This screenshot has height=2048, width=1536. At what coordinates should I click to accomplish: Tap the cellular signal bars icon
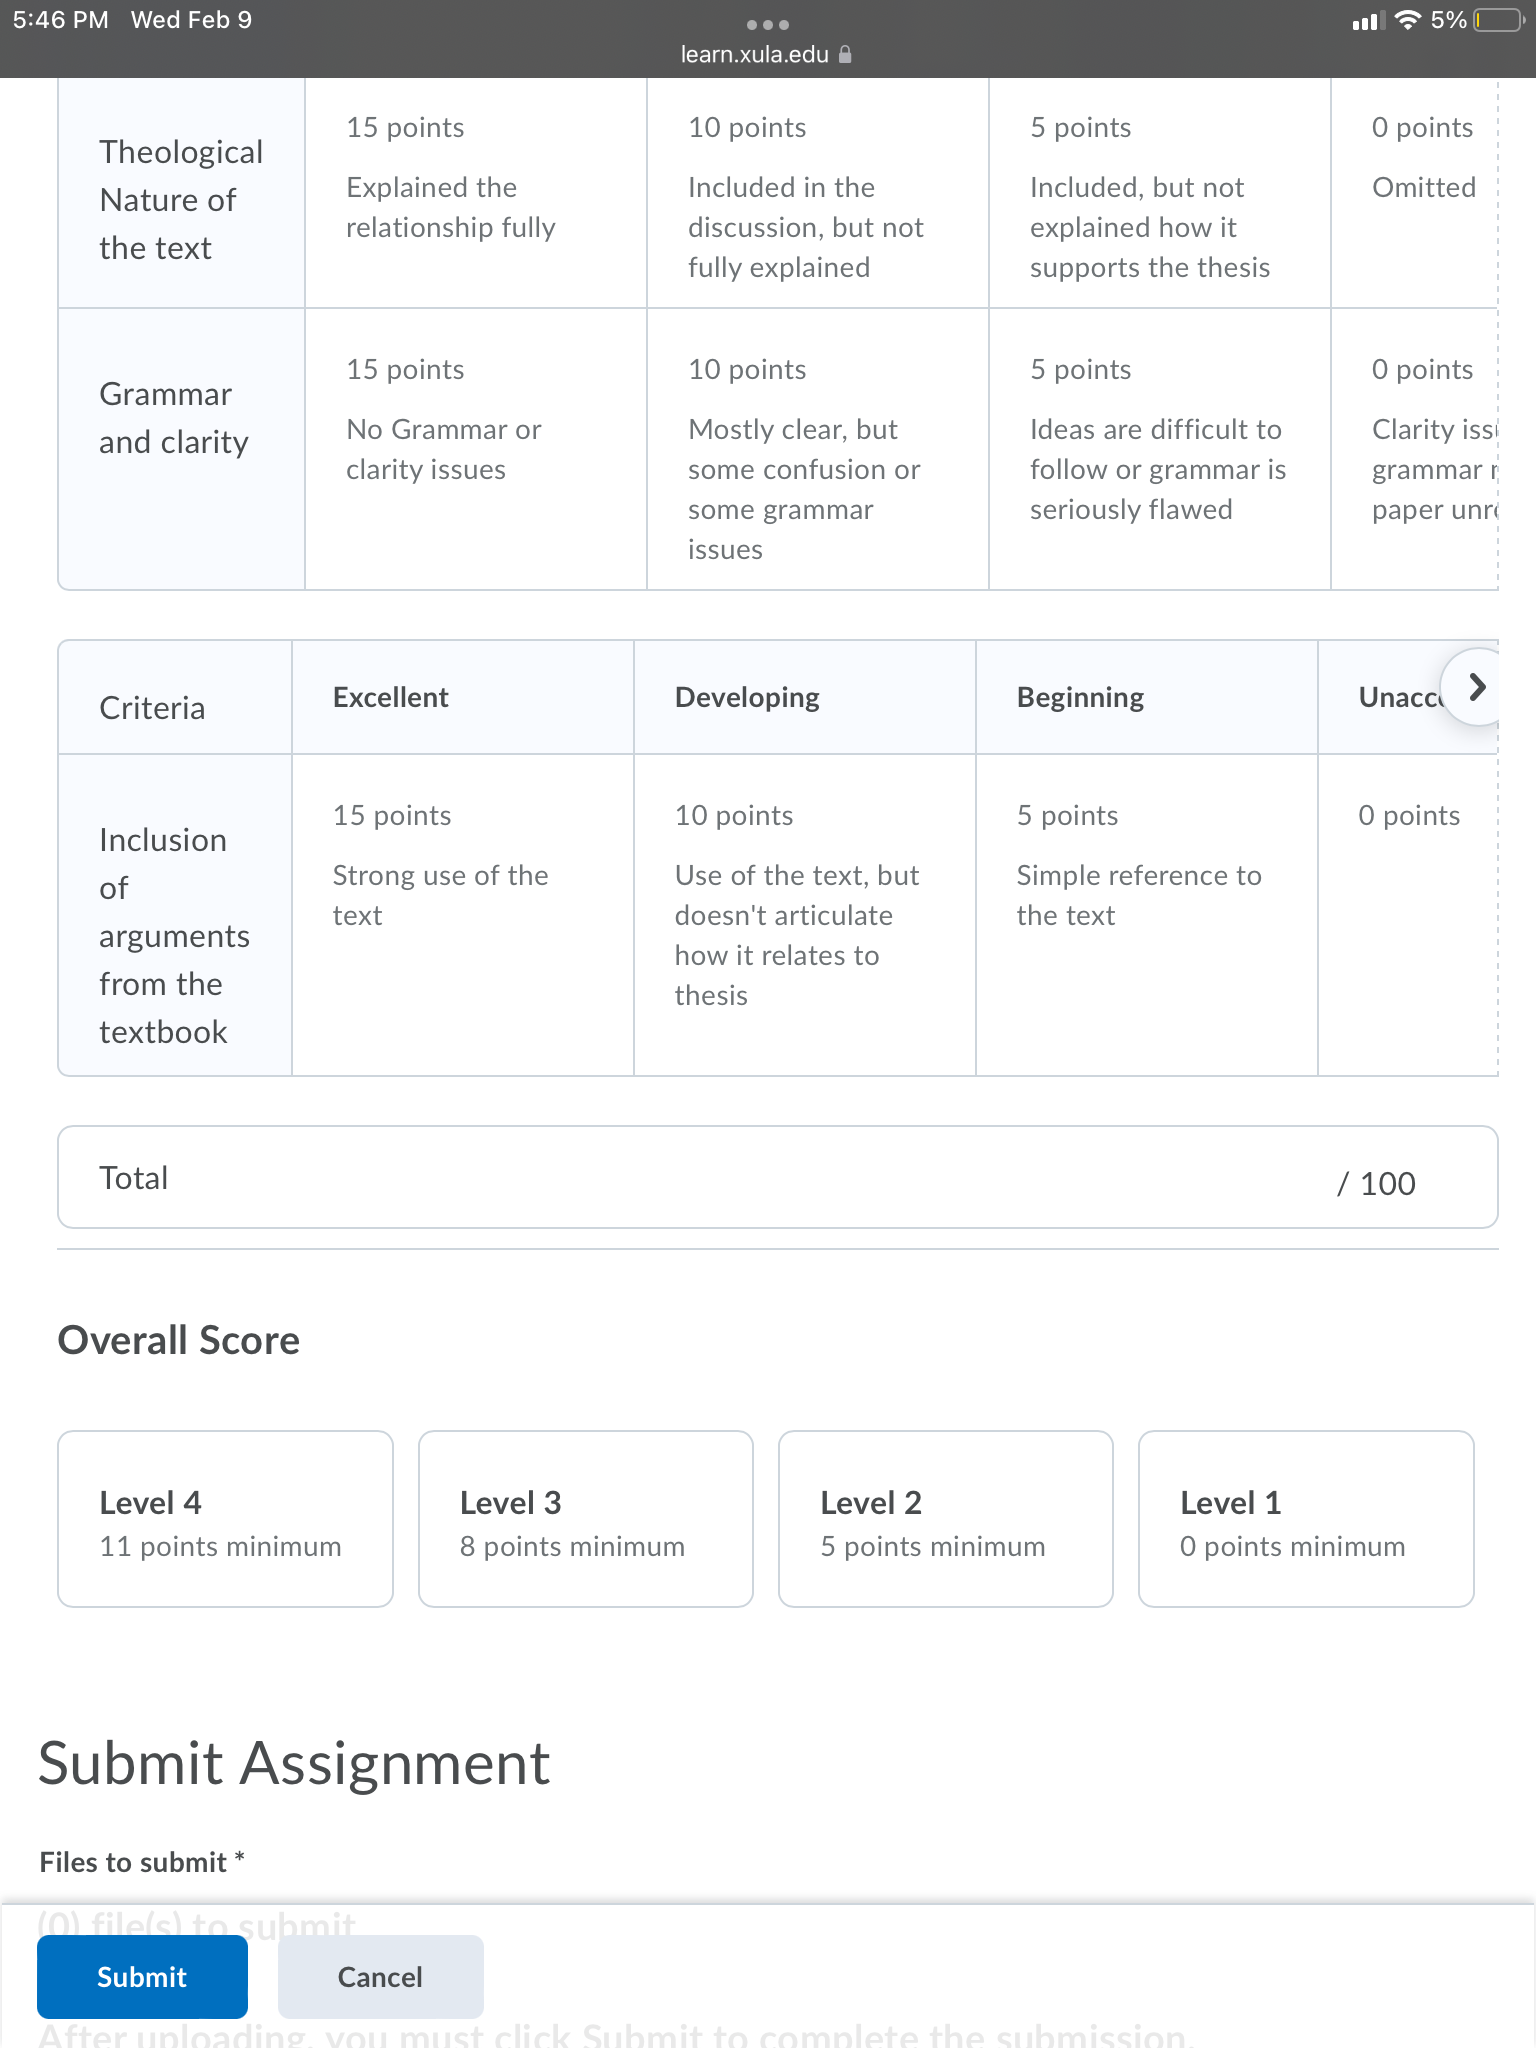point(1367,21)
